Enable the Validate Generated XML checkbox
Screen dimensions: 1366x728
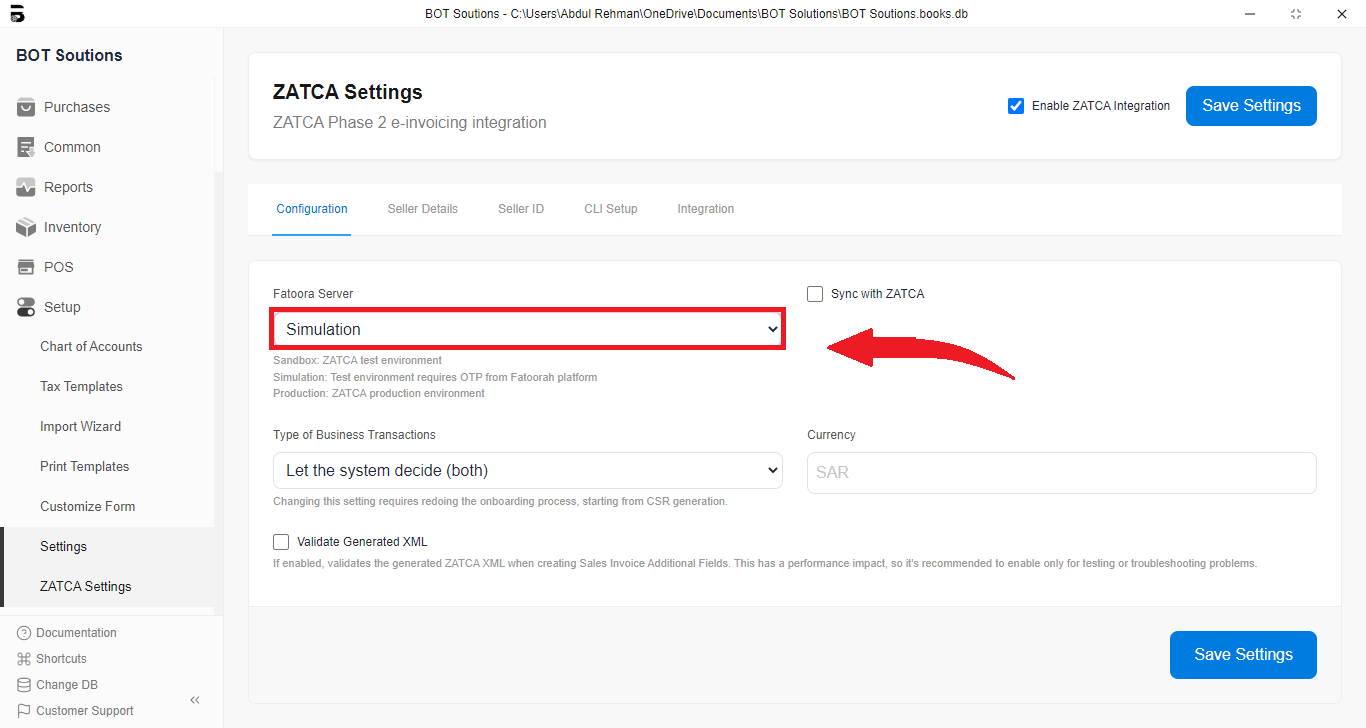click(281, 542)
